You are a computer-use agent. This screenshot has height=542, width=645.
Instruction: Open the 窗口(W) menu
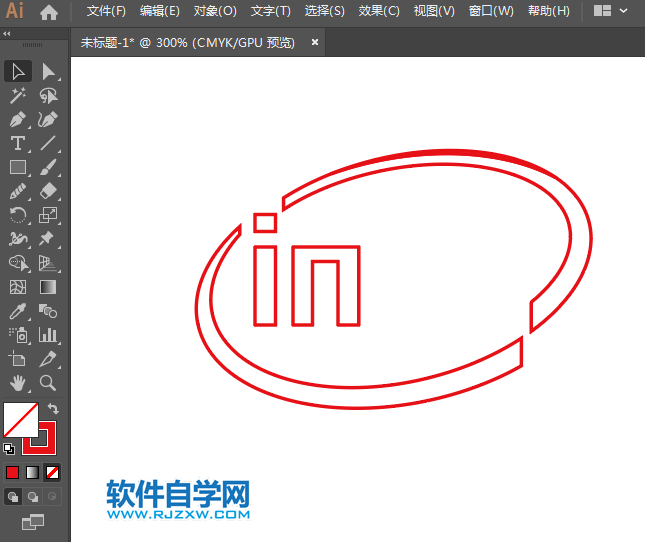(491, 11)
